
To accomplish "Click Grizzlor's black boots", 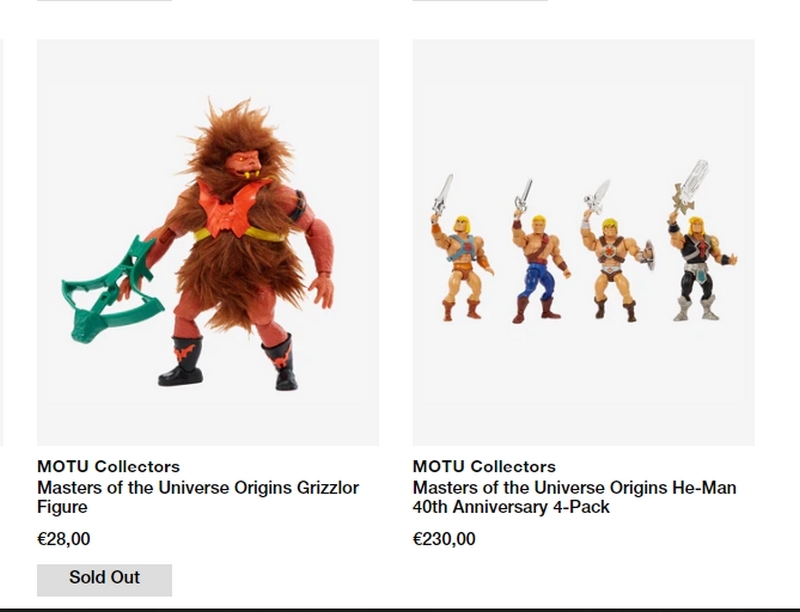I will click(x=229, y=362).
